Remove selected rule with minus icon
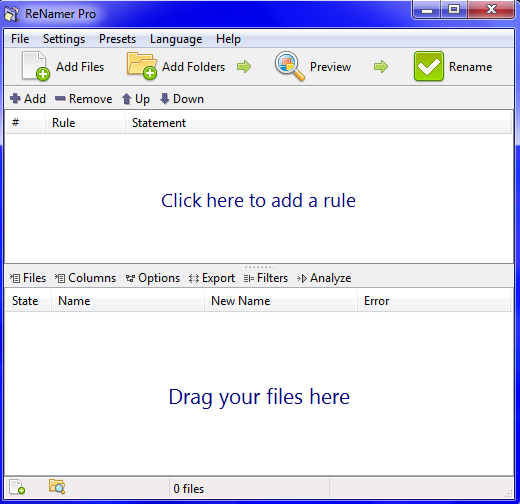This screenshot has width=520, height=504. point(60,98)
